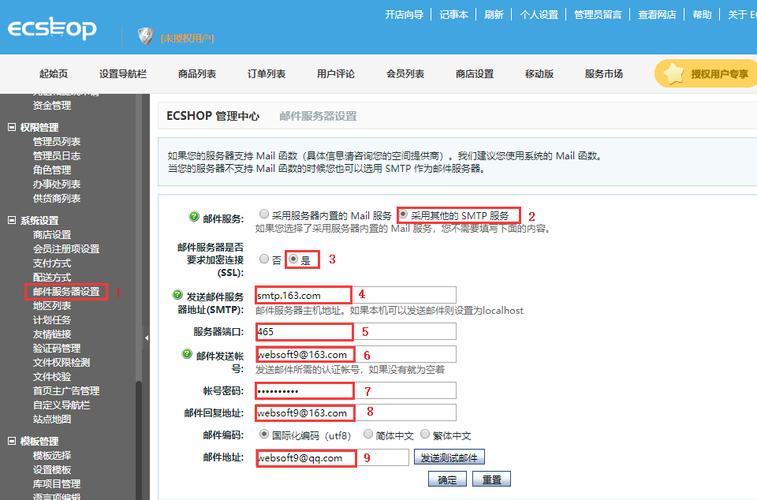Open 会员列表 in the top navigation

(x=406, y=74)
